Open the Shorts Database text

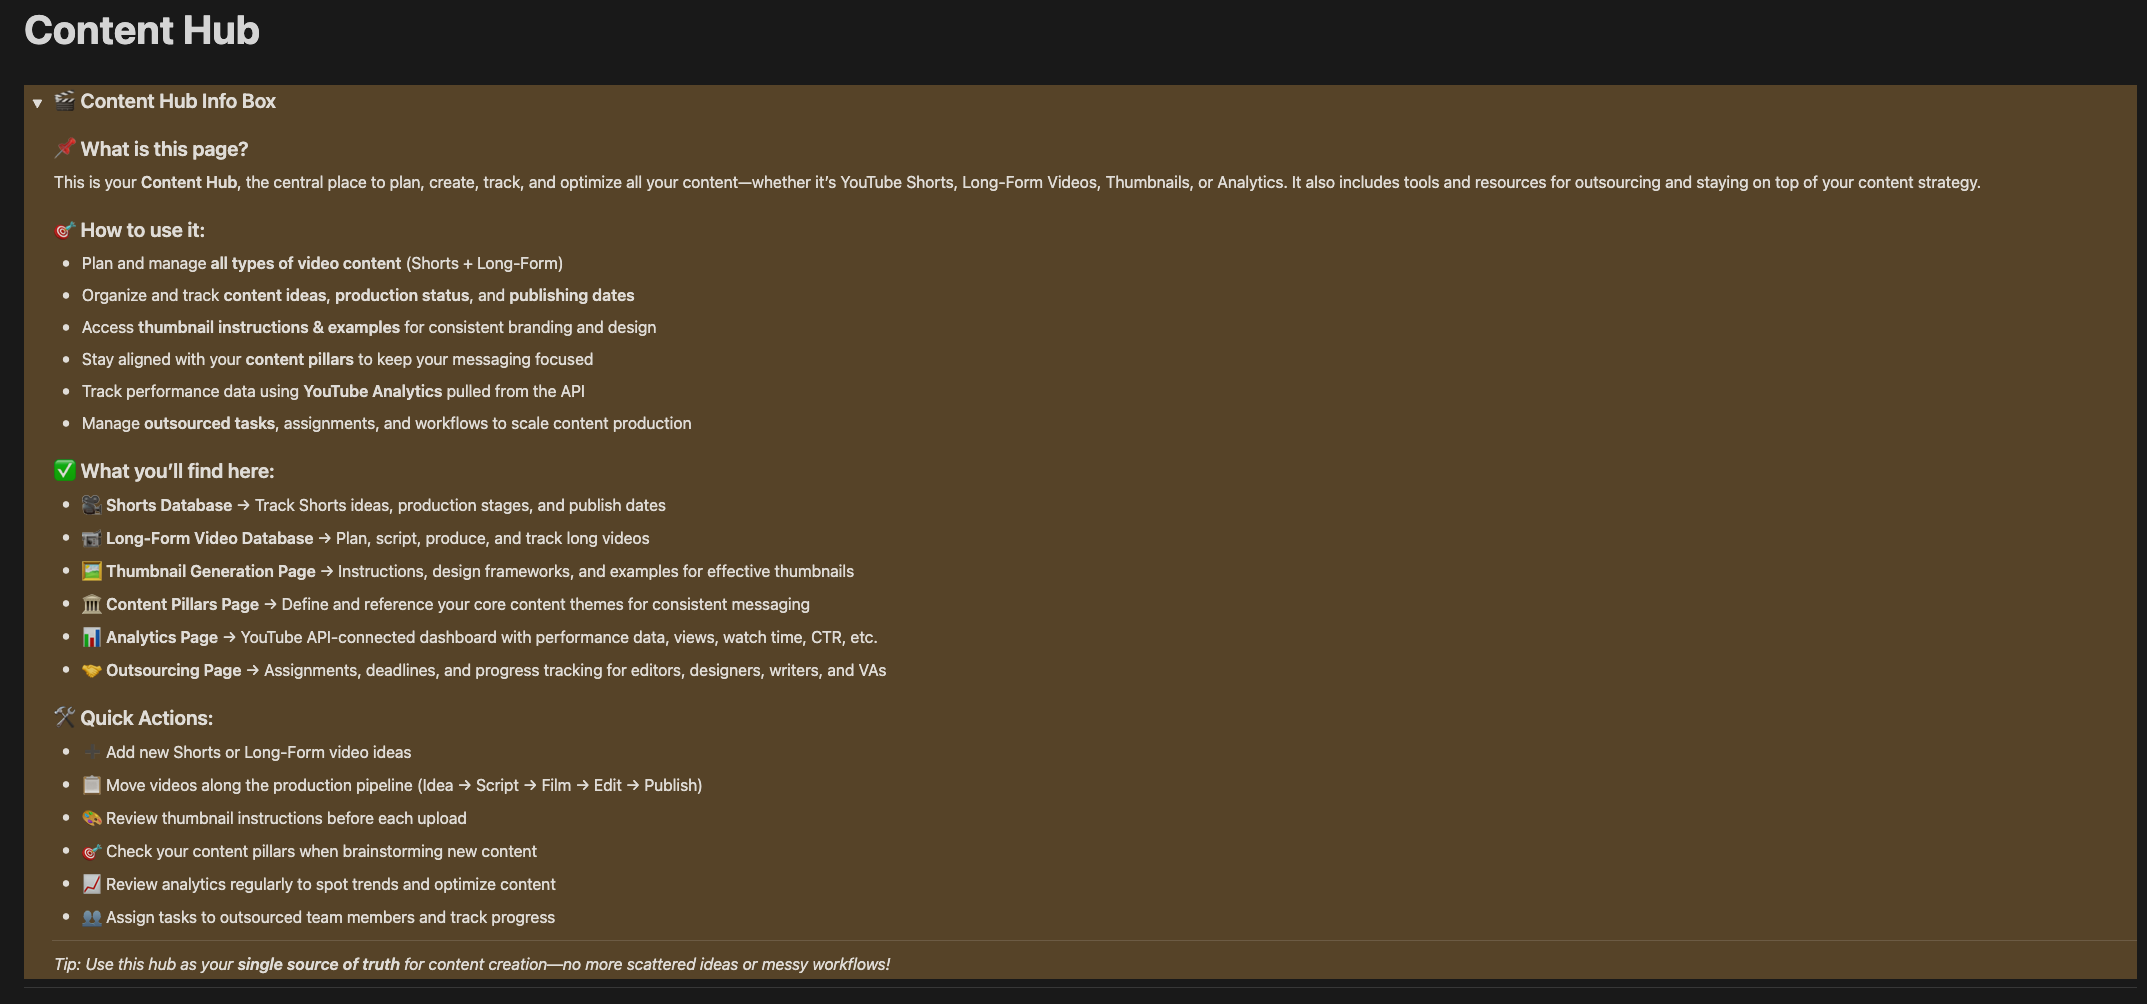pos(169,506)
